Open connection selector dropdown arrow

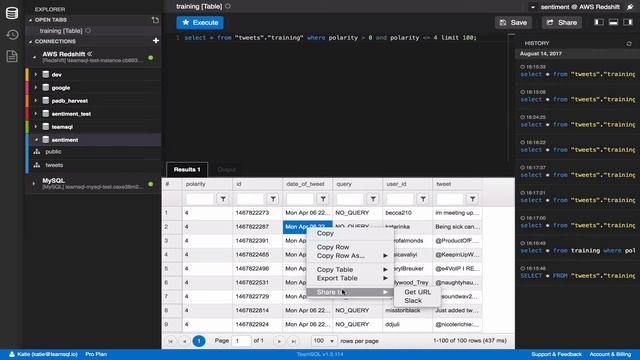pos(533,7)
